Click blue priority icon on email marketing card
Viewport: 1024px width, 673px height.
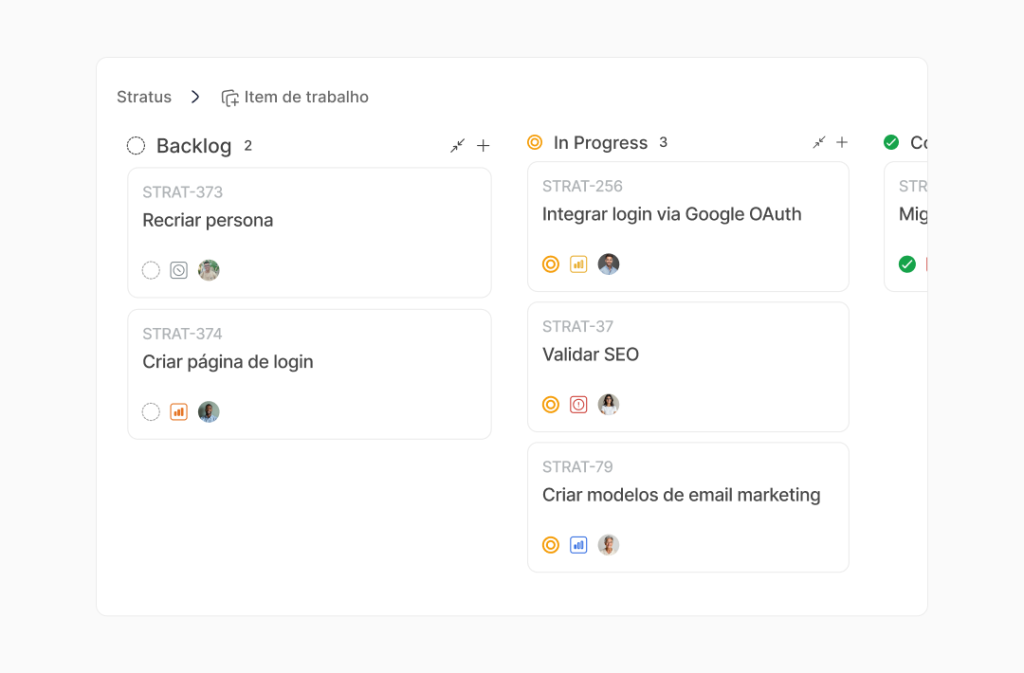pyautogui.click(x=579, y=545)
